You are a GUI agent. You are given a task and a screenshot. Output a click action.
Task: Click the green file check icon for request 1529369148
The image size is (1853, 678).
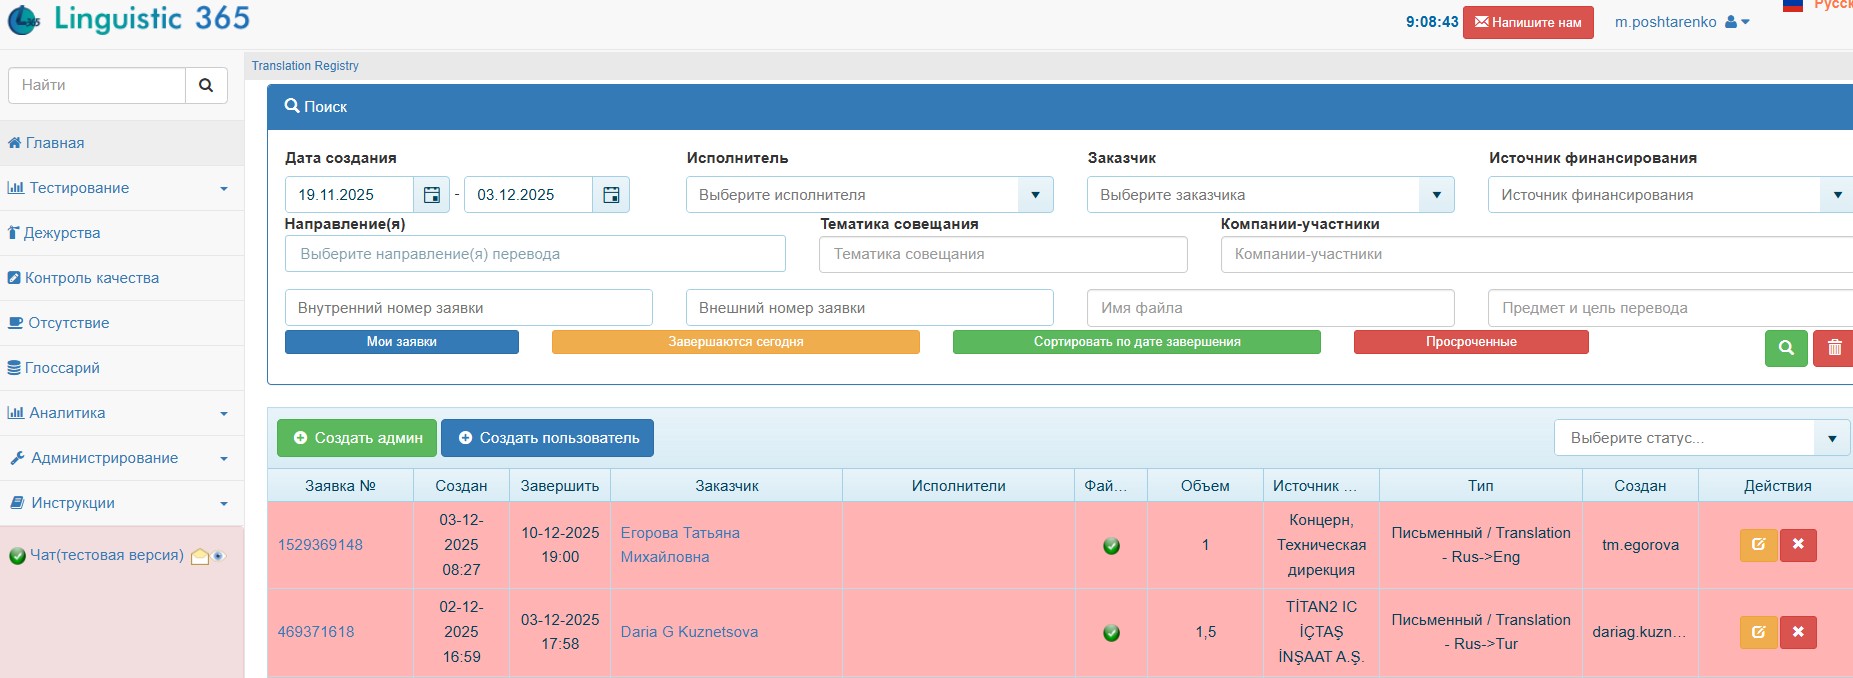pos(1111,546)
